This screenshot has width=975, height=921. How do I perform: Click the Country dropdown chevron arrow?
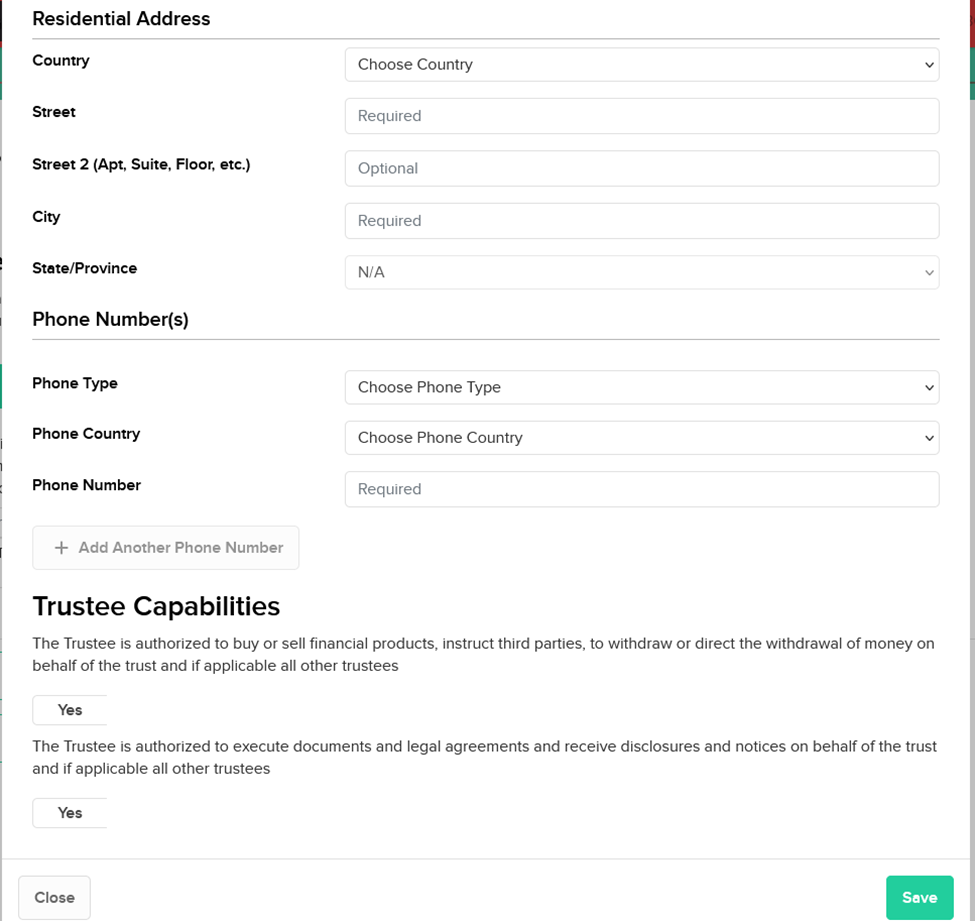click(x=929, y=65)
